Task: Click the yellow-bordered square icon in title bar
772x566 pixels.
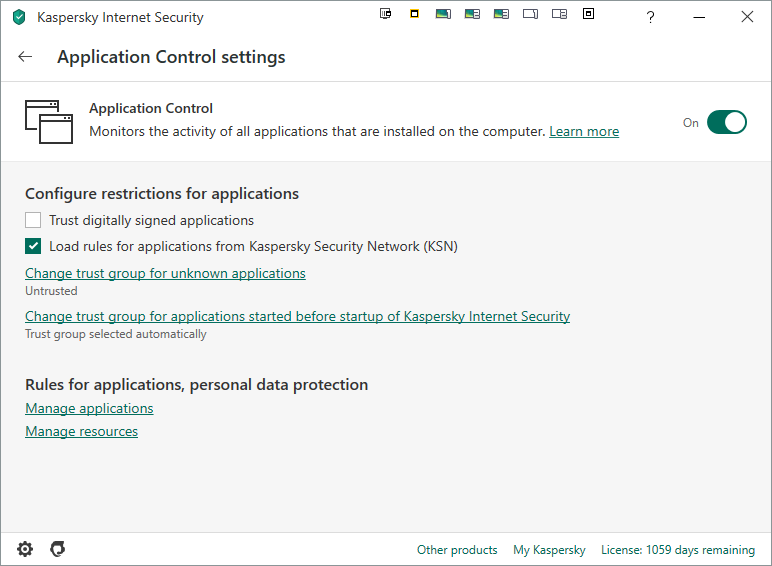Action: (x=414, y=14)
